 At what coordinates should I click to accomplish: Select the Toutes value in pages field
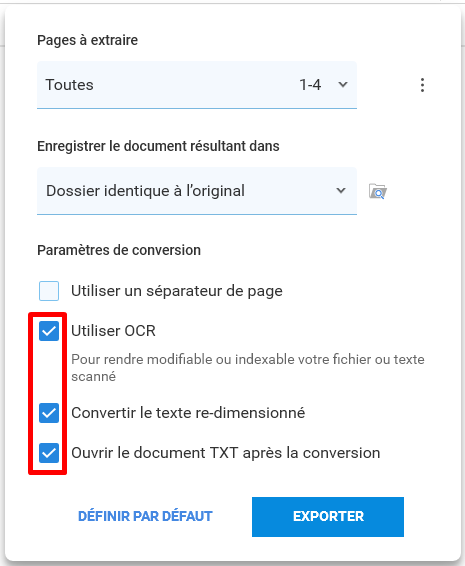click(x=69, y=85)
